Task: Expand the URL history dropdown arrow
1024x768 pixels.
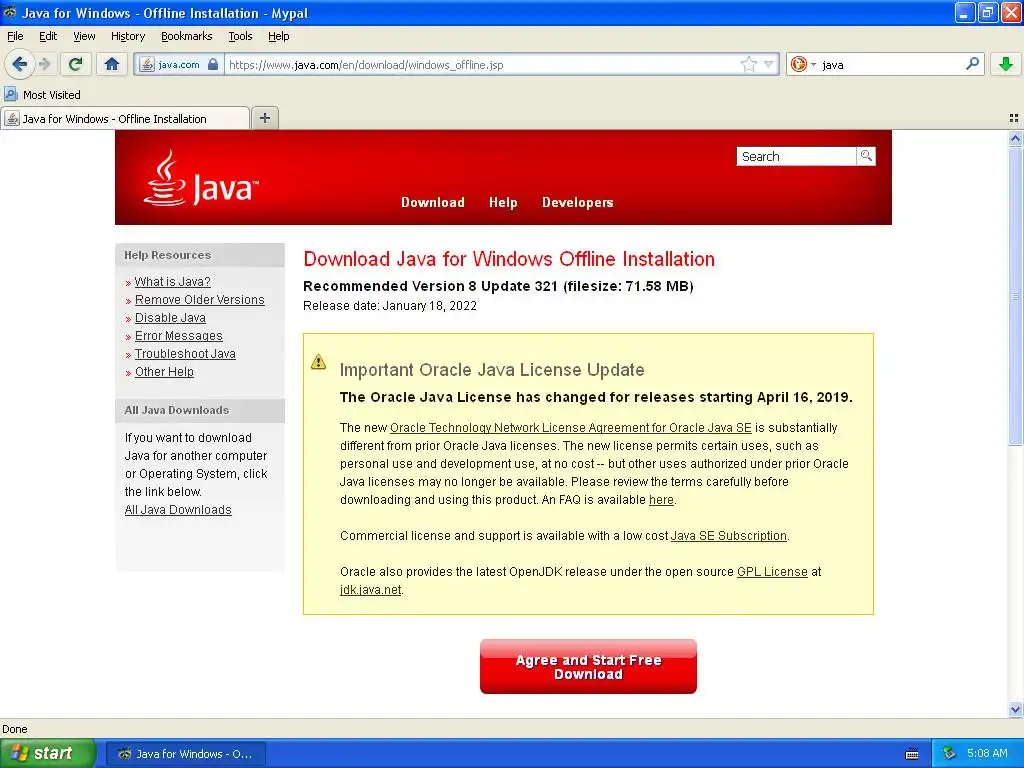Action: tap(769, 64)
